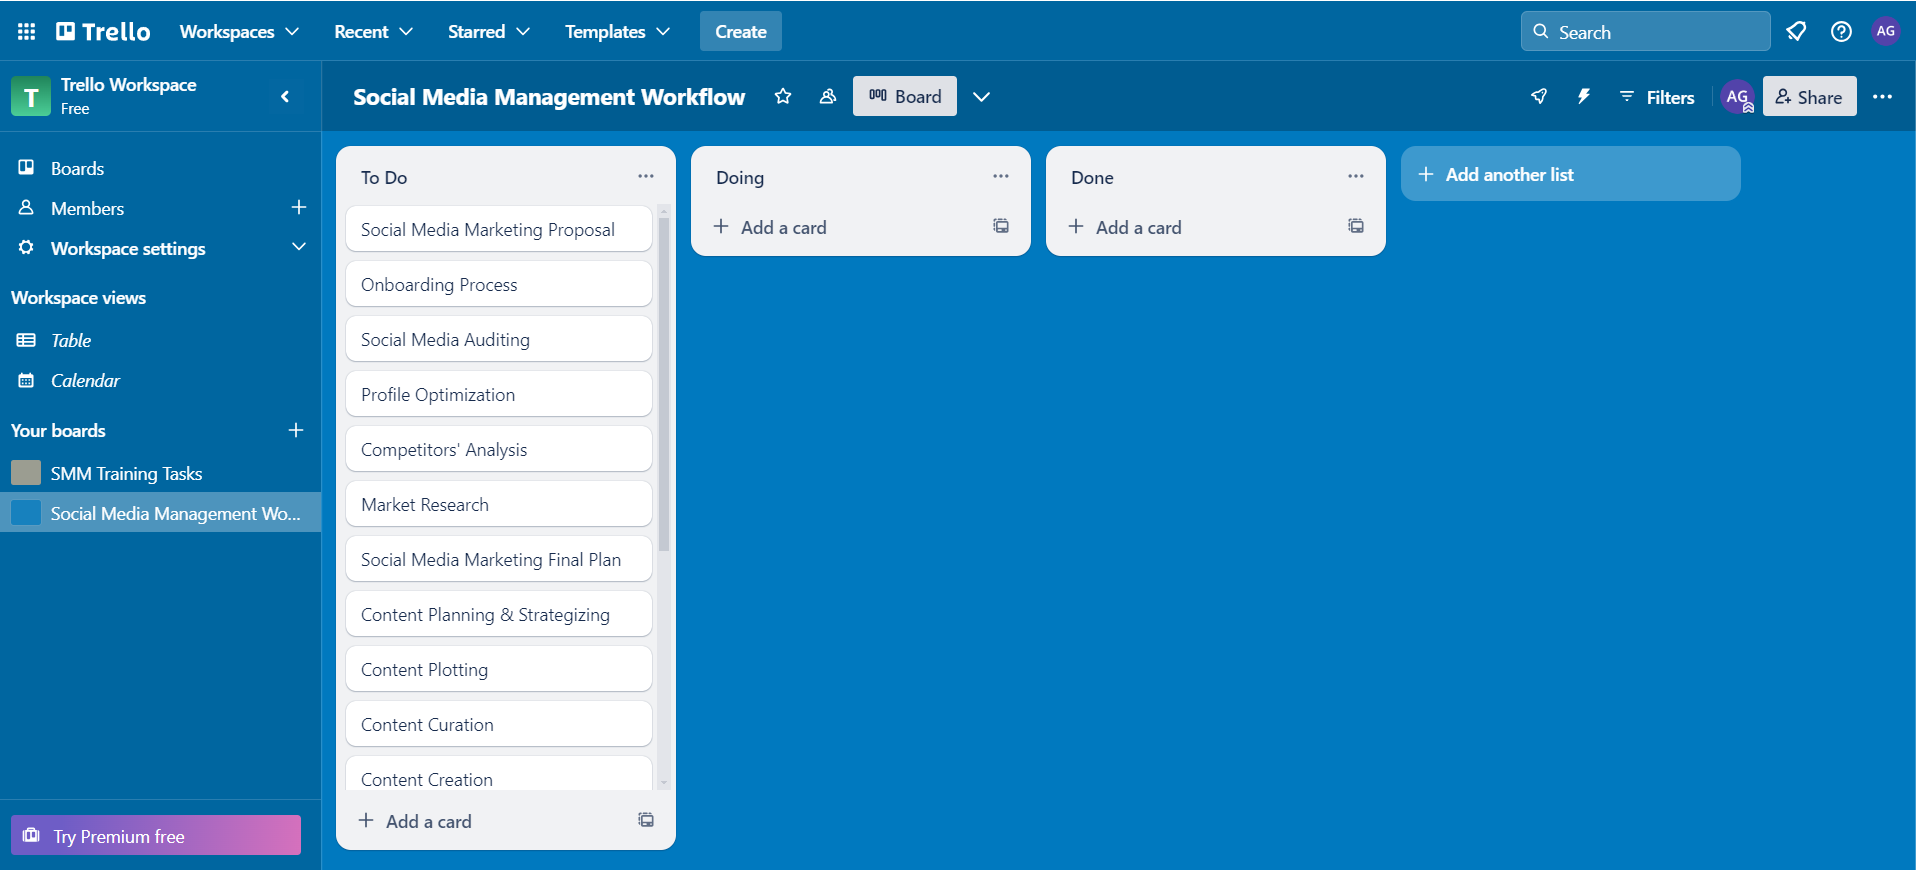Collapse the workspace sidebar
This screenshot has height=870, width=1916.
tap(285, 96)
